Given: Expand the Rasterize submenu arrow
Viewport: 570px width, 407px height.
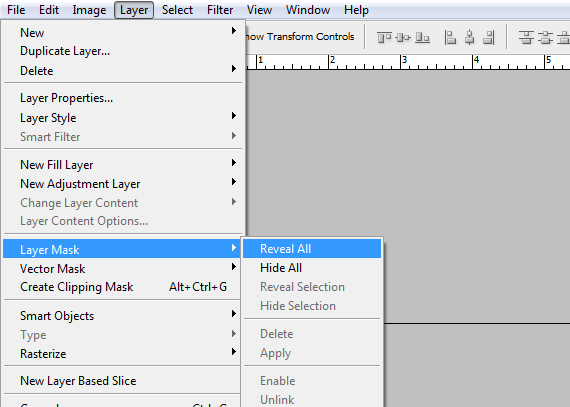Looking at the screenshot, I should pyautogui.click(x=234, y=351).
